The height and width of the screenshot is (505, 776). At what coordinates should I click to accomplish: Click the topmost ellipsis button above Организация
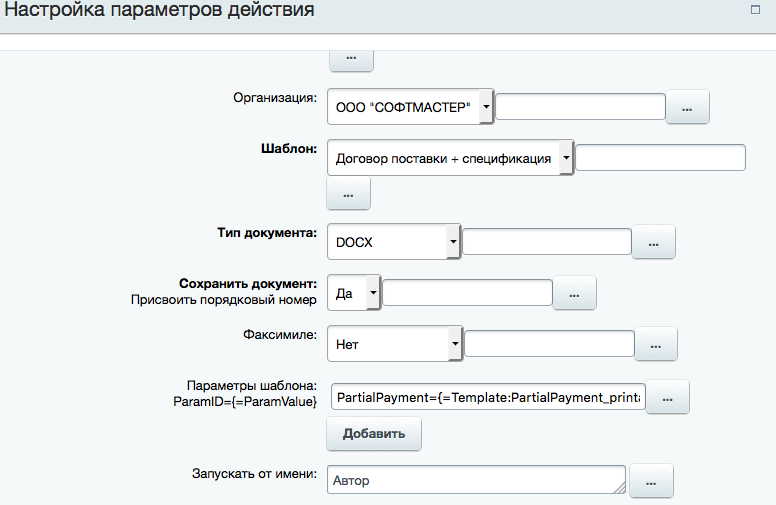click(x=351, y=59)
